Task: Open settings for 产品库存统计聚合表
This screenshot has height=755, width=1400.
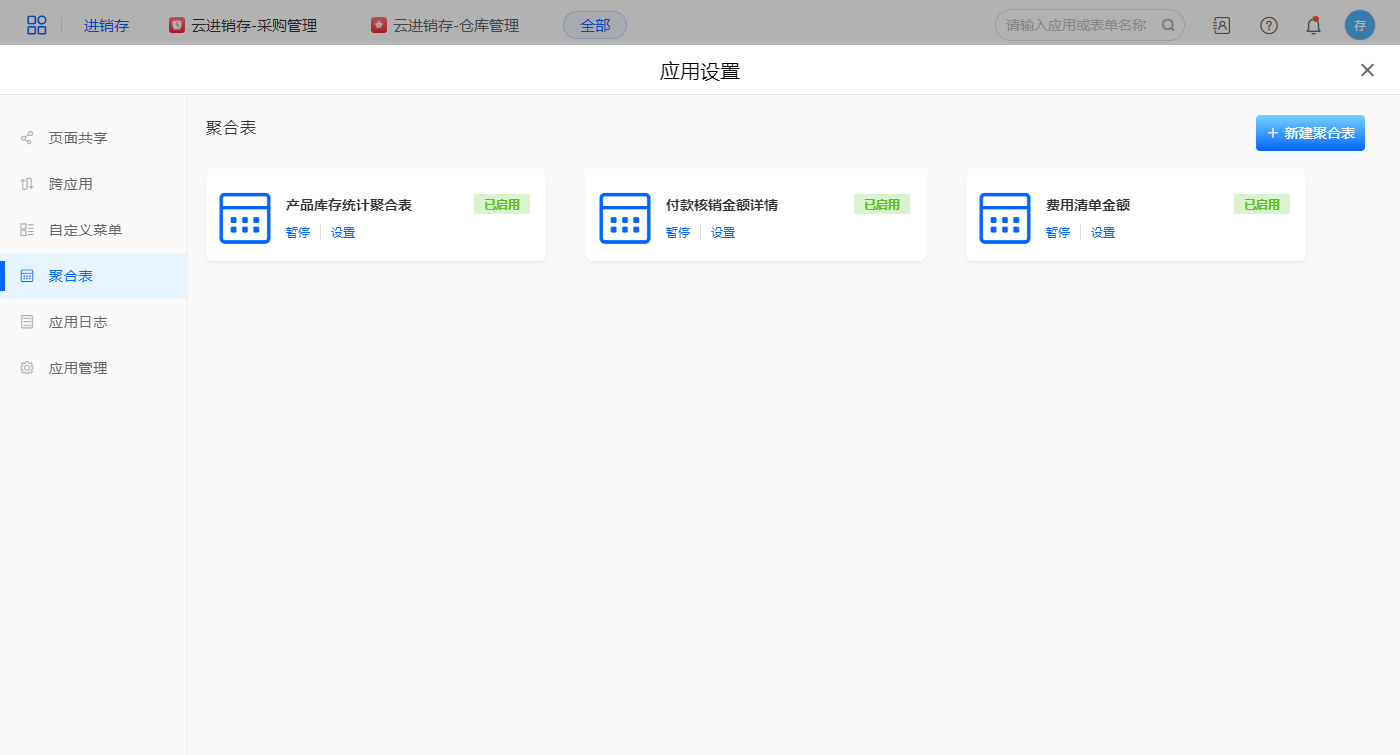Action: point(343,233)
